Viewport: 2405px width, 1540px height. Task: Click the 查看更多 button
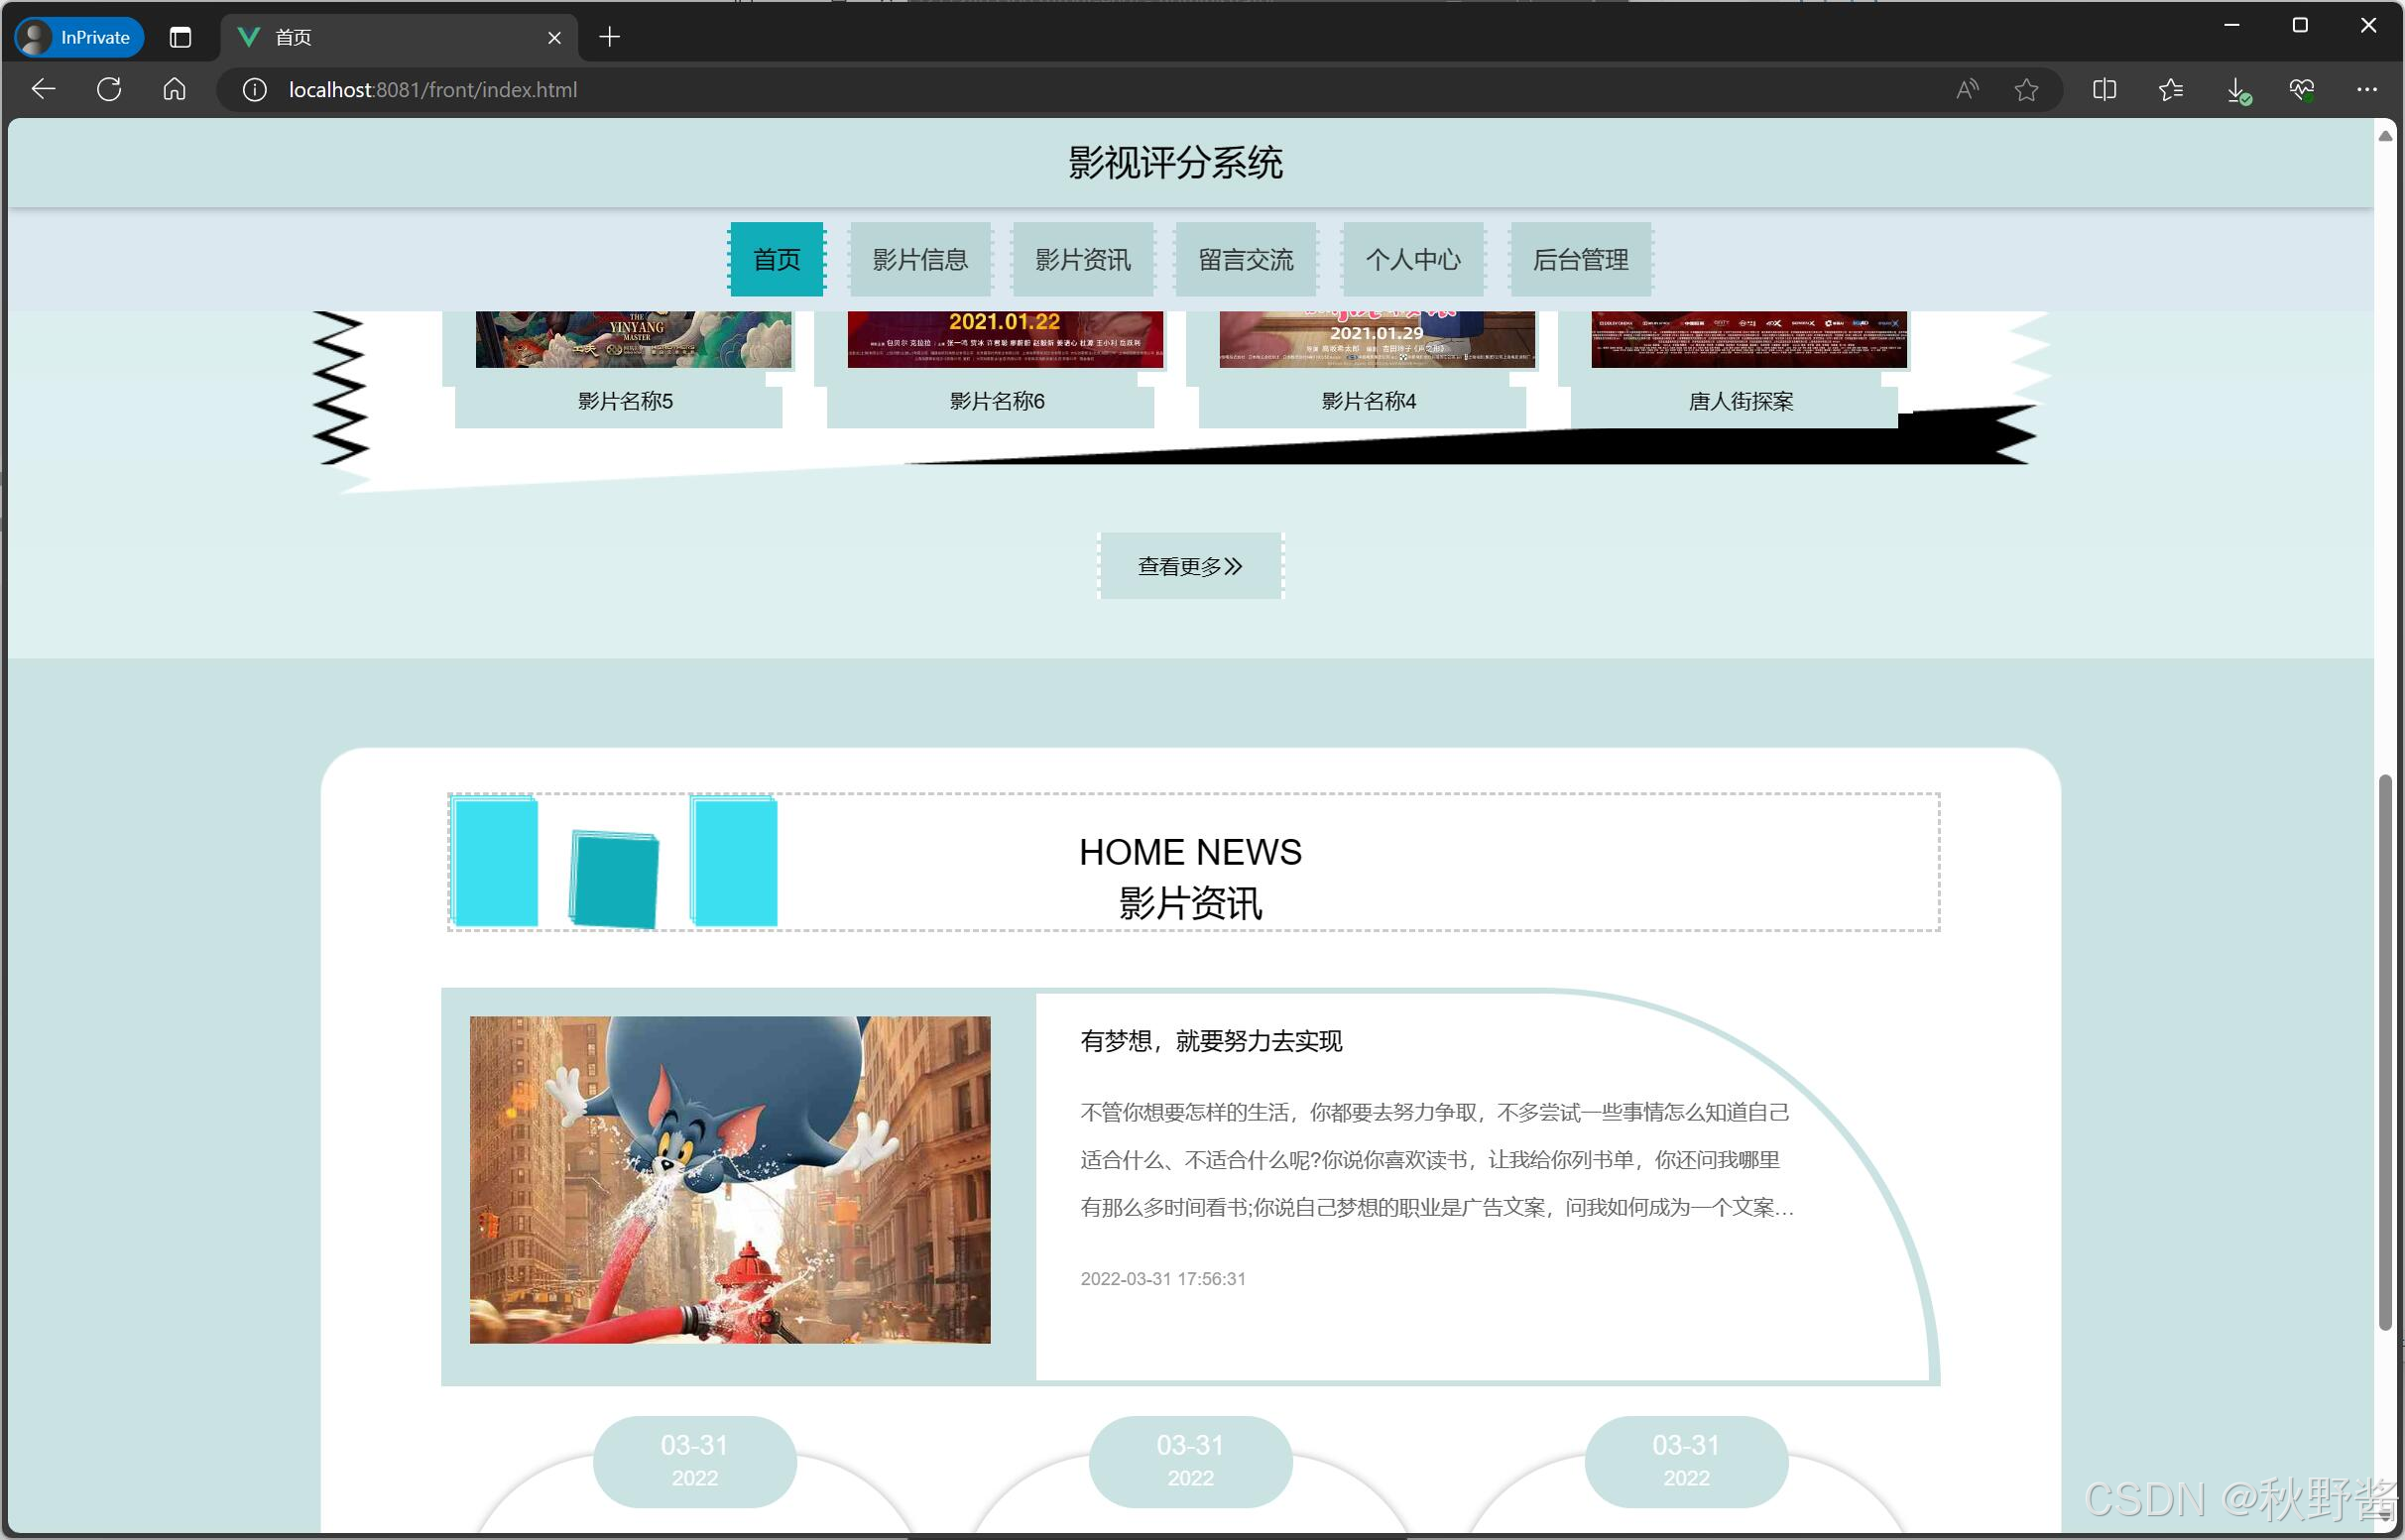click(1190, 566)
